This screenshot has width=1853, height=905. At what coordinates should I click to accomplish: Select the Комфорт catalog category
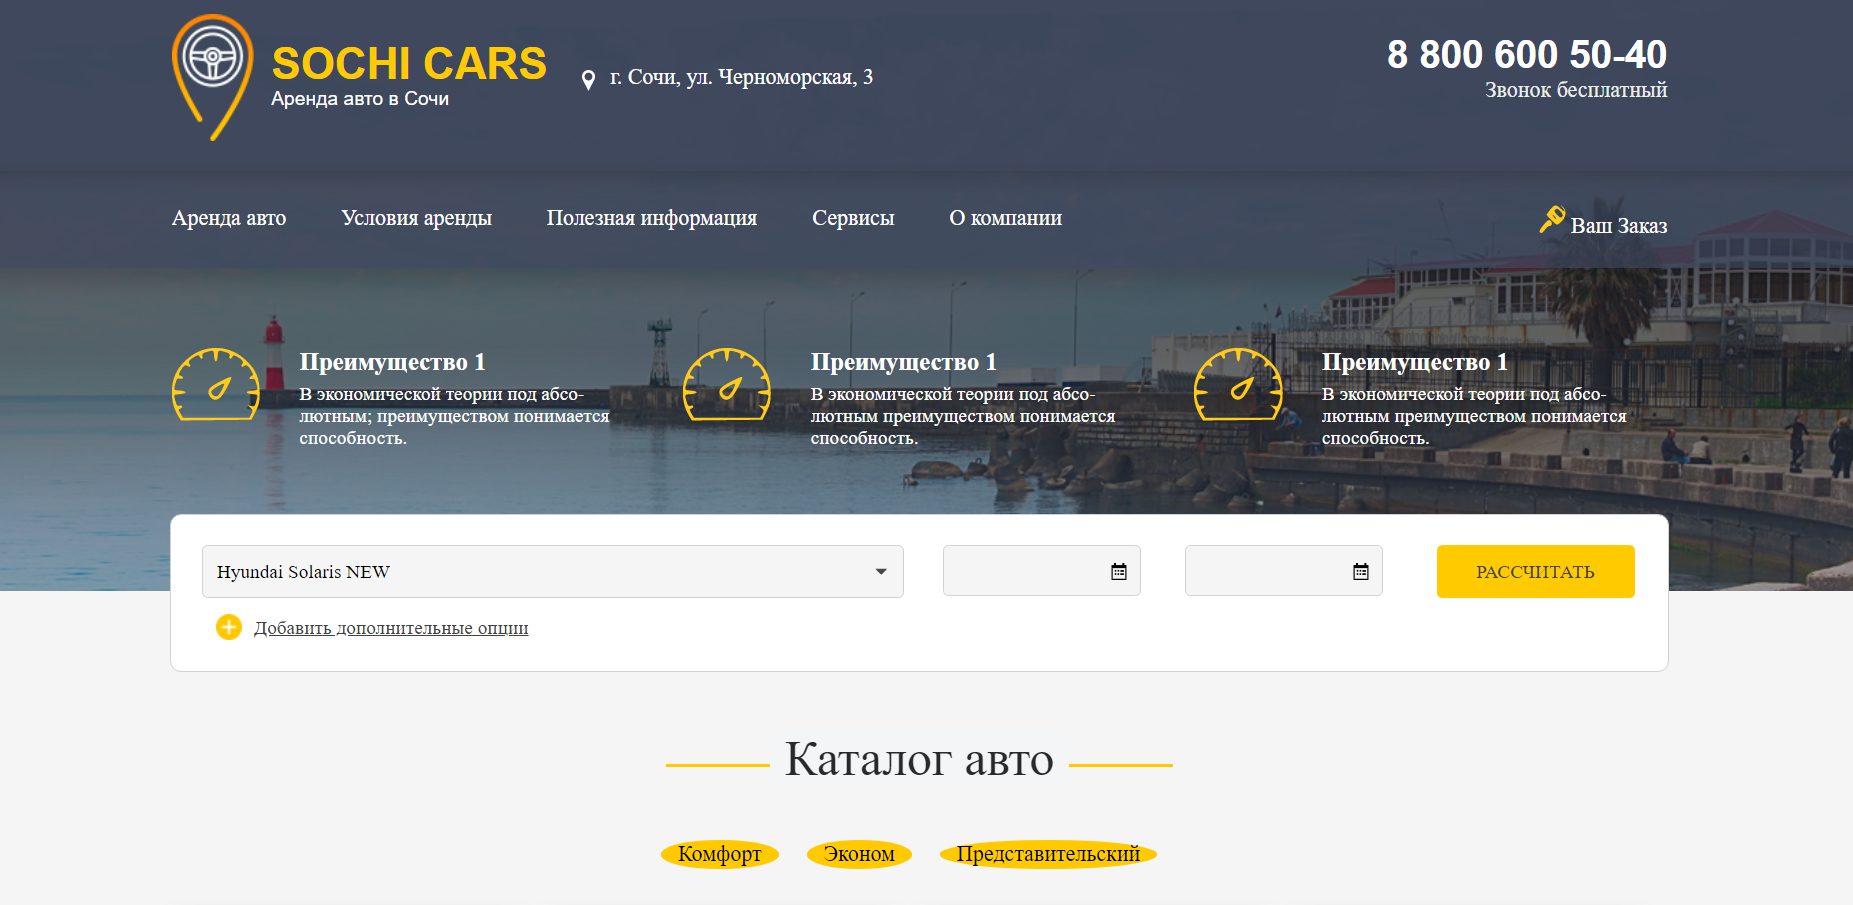[719, 854]
